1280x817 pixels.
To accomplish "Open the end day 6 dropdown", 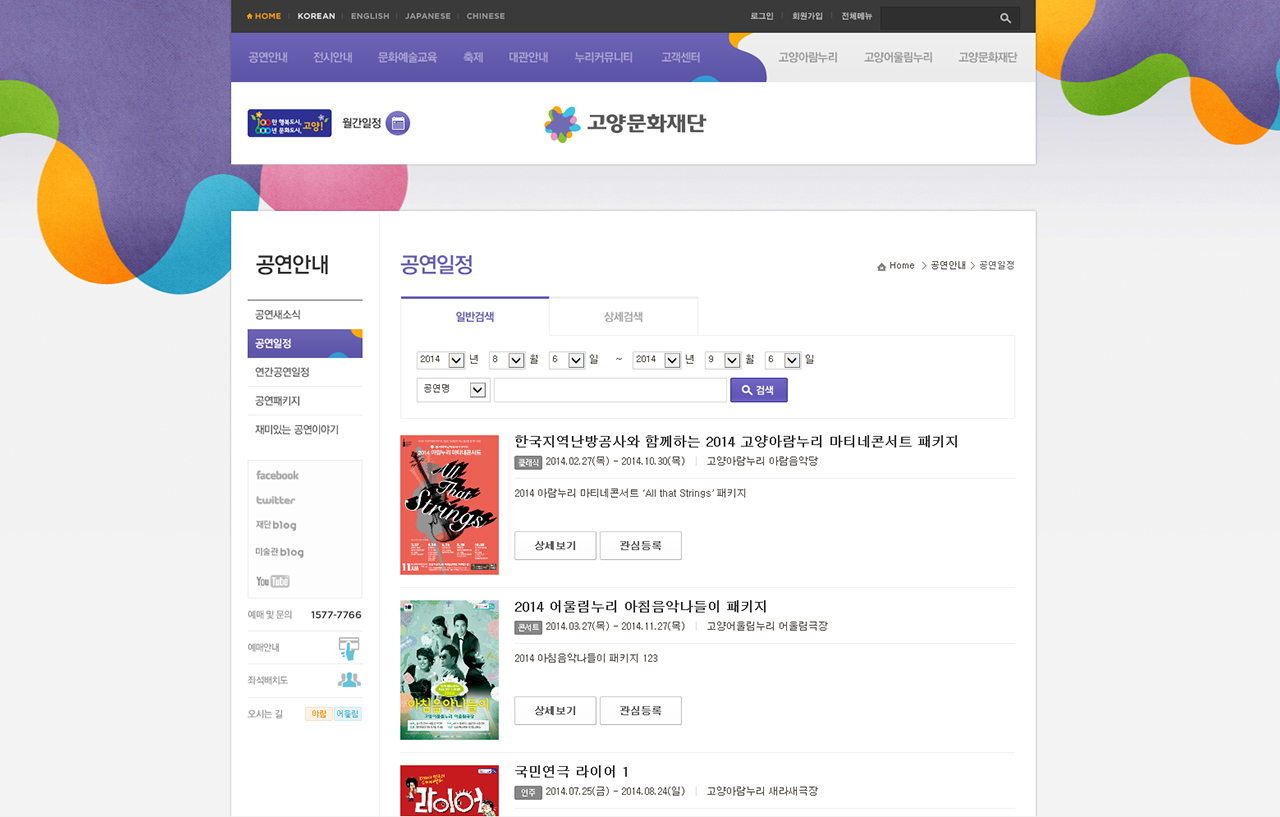I will click(x=783, y=360).
